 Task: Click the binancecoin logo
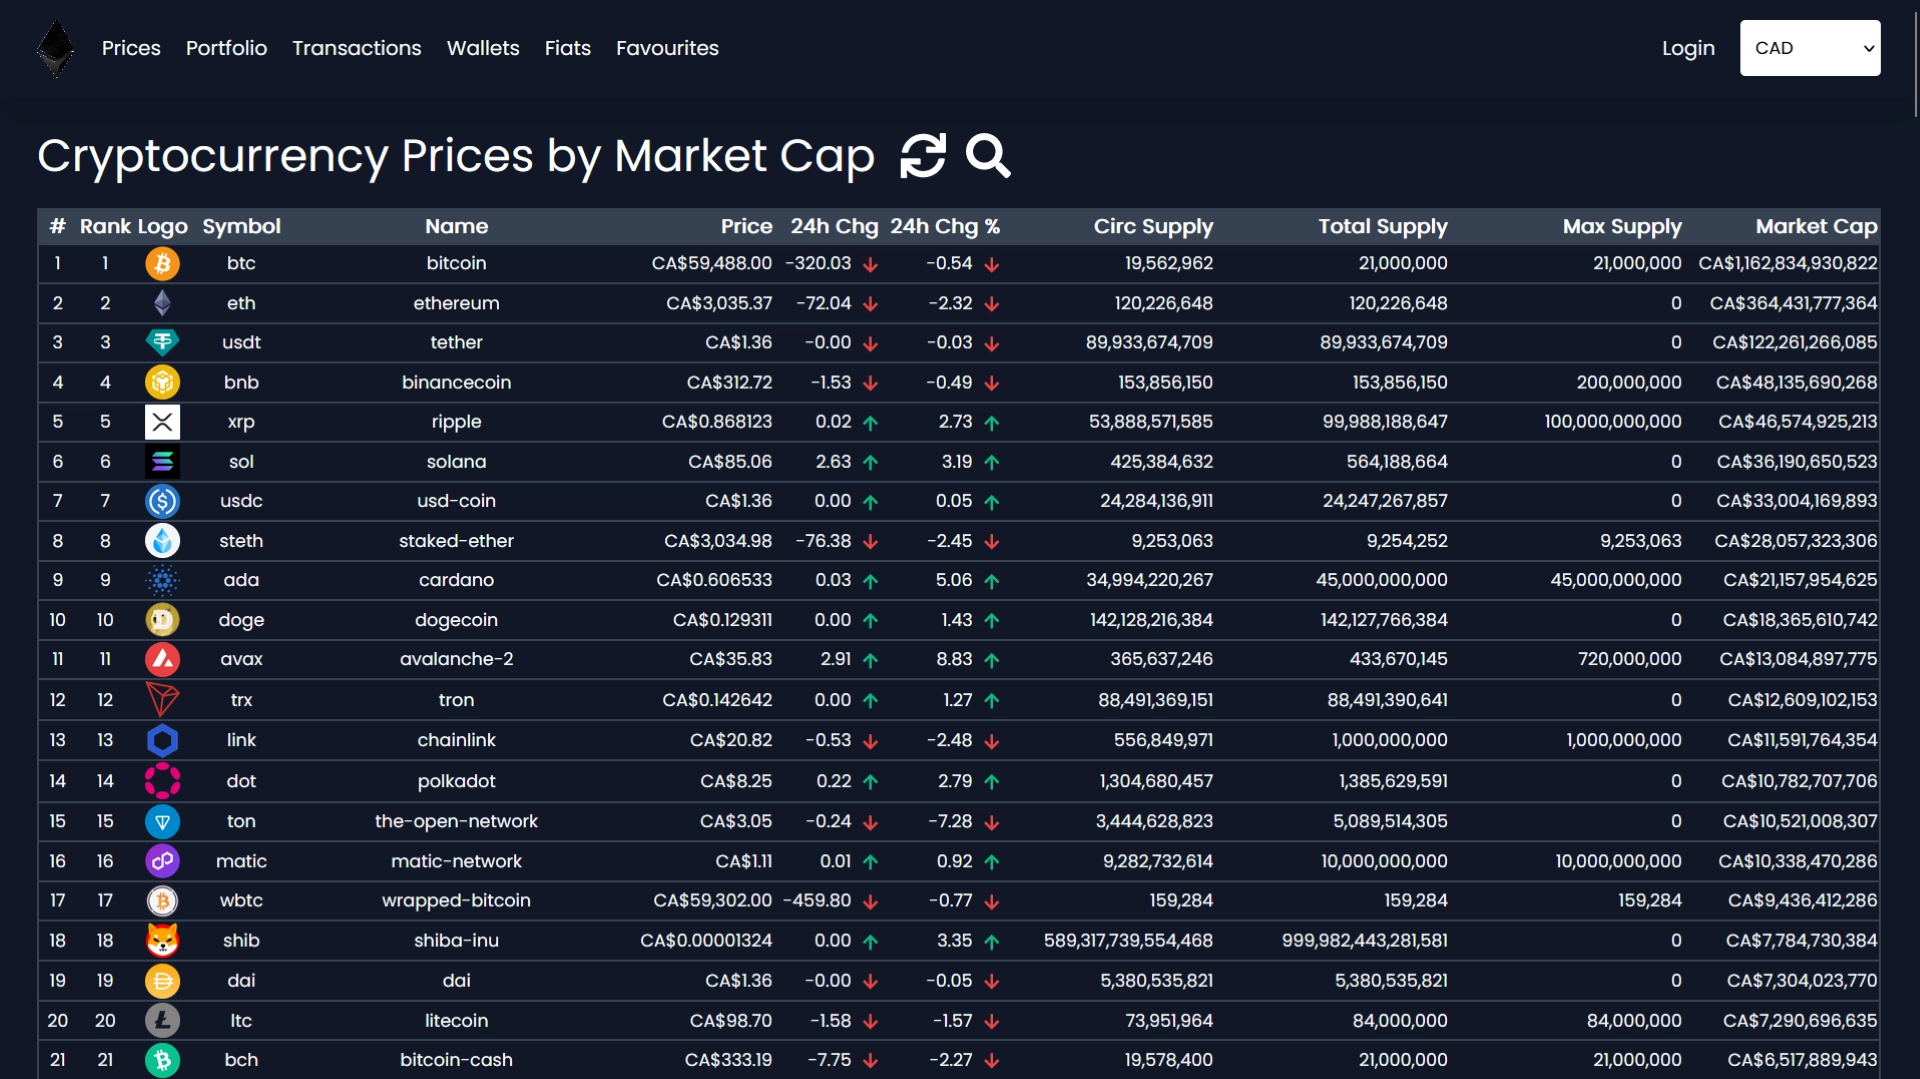(162, 382)
